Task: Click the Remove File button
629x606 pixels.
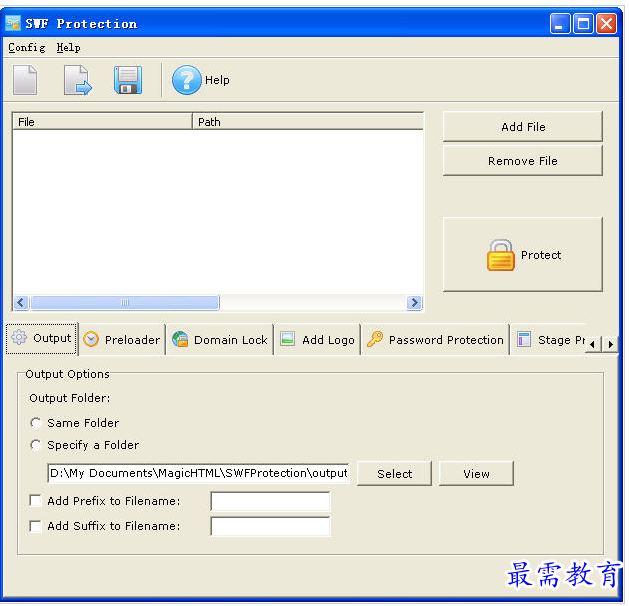Action: pos(523,161)
